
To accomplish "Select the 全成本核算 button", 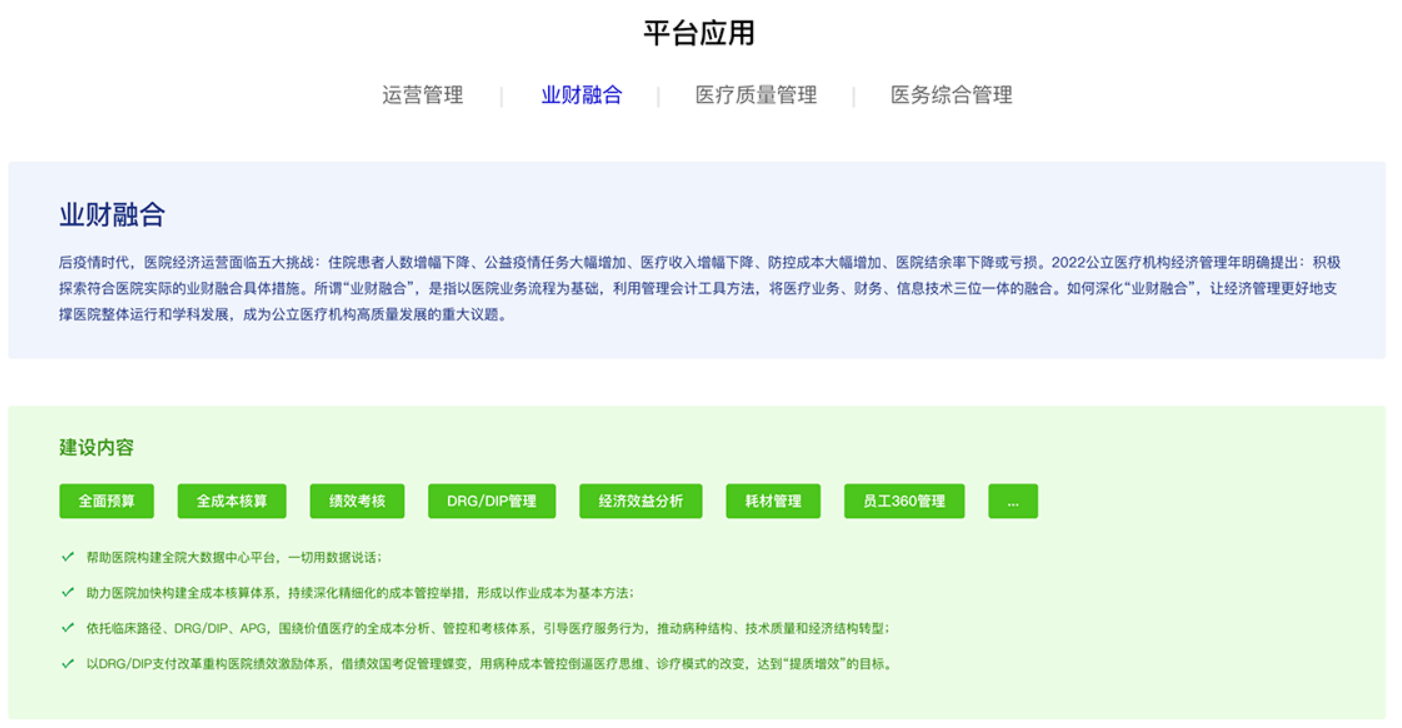I will tap(232, 501).
